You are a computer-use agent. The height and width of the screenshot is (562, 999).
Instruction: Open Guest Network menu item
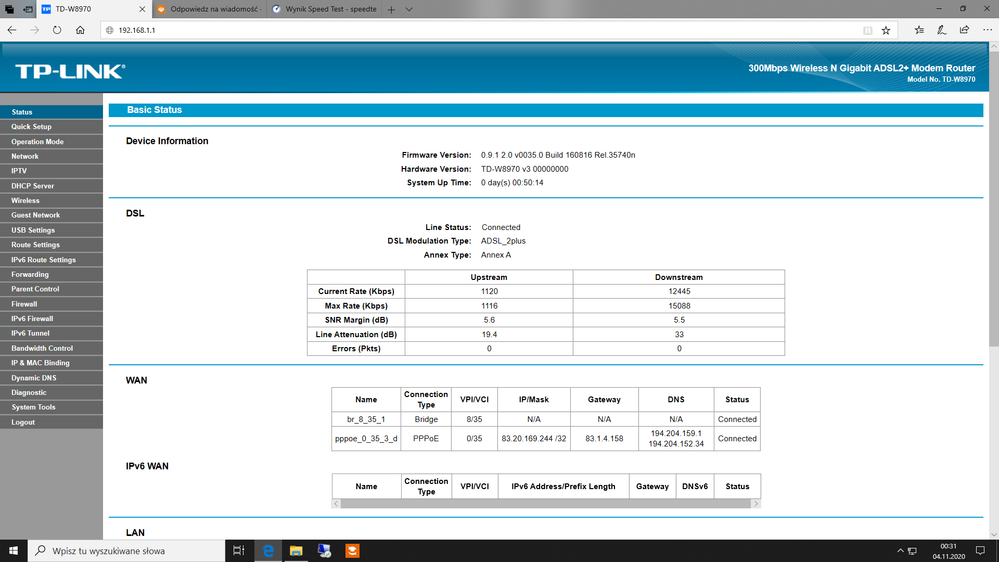point(51,215)
